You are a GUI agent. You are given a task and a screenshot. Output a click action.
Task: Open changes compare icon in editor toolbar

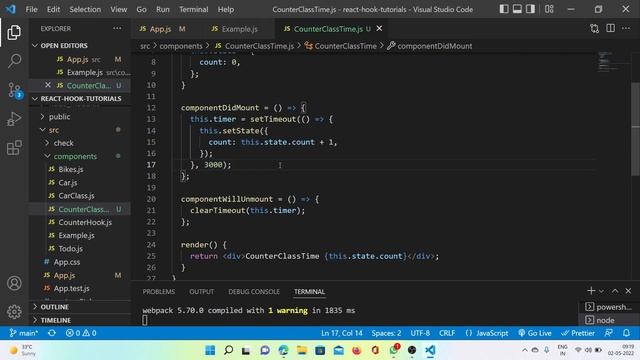coord(595,29)
